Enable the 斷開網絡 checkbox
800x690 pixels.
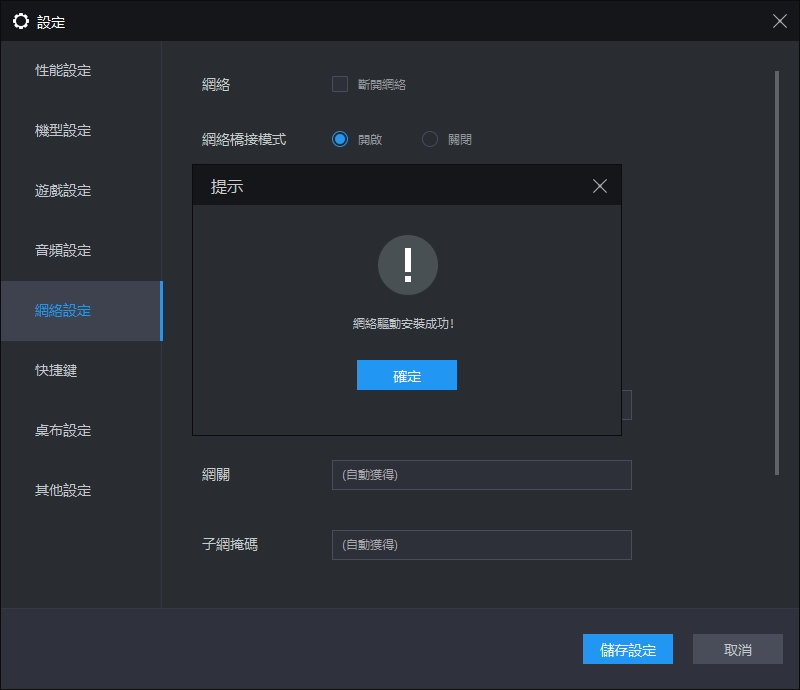[x=340, y=84]
